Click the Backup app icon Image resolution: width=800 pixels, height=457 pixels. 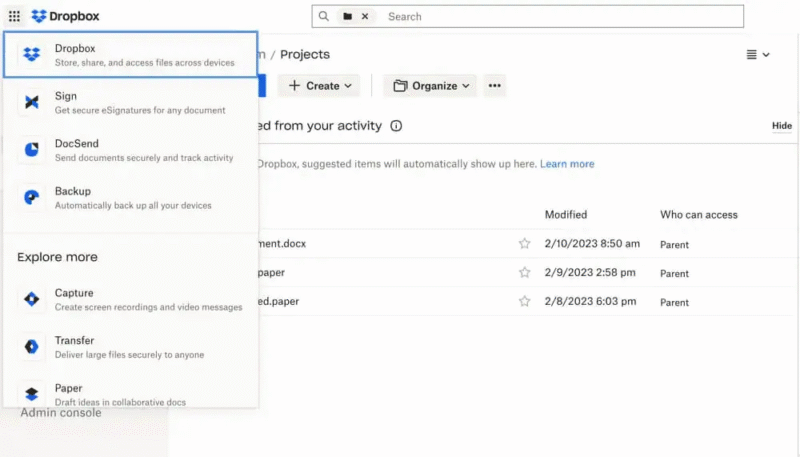(32, 197)
